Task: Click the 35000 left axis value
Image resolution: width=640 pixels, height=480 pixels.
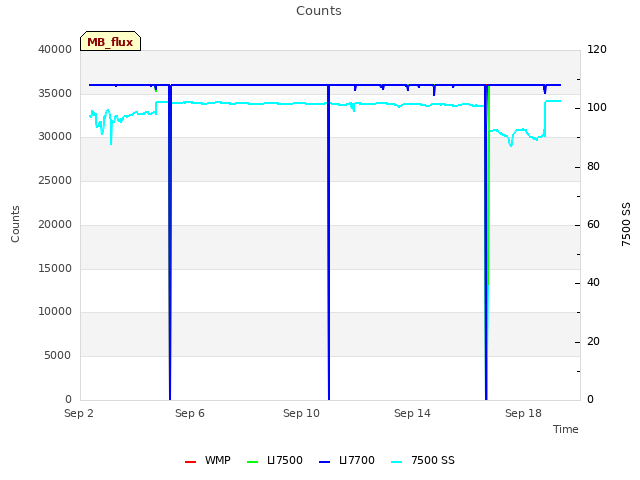Action: [x=55, y=93]
